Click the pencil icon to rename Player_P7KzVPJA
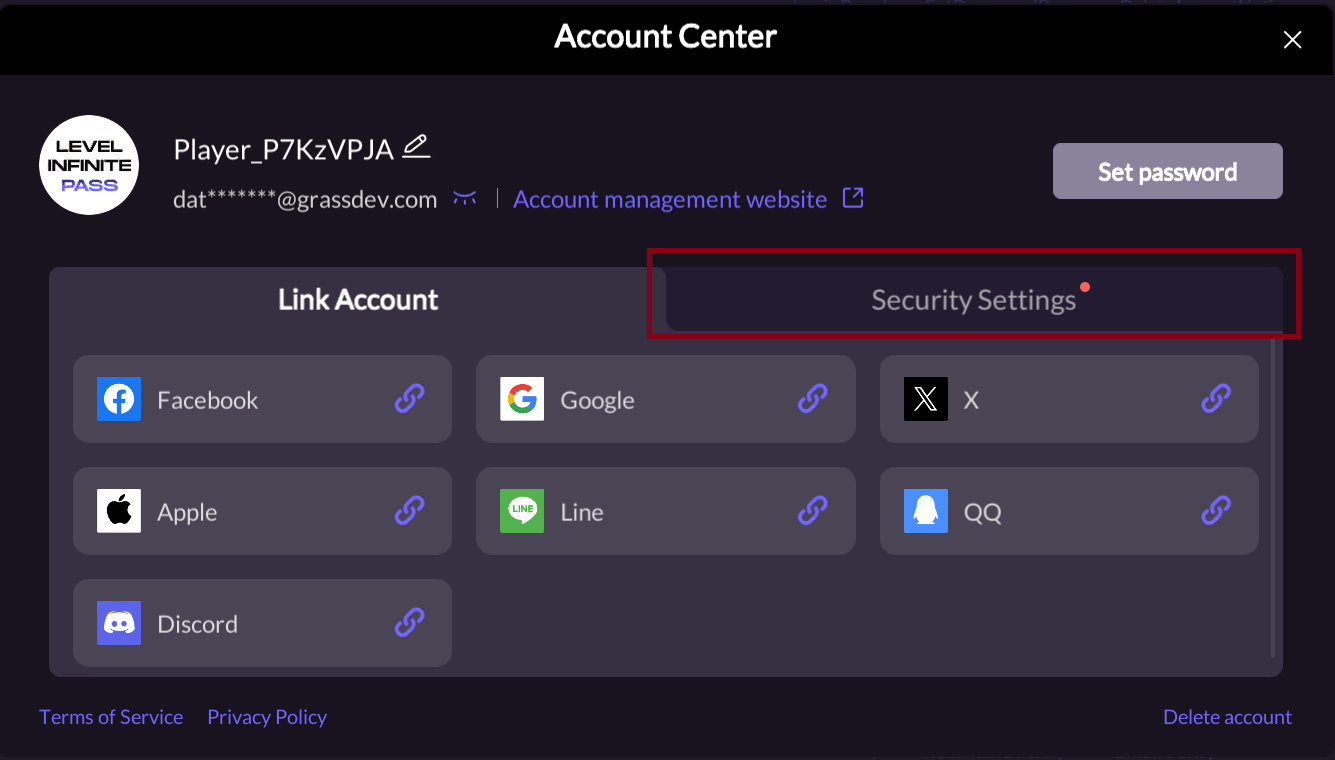Viewport: 1335px width, 760px height. click(x=415, y=146)
